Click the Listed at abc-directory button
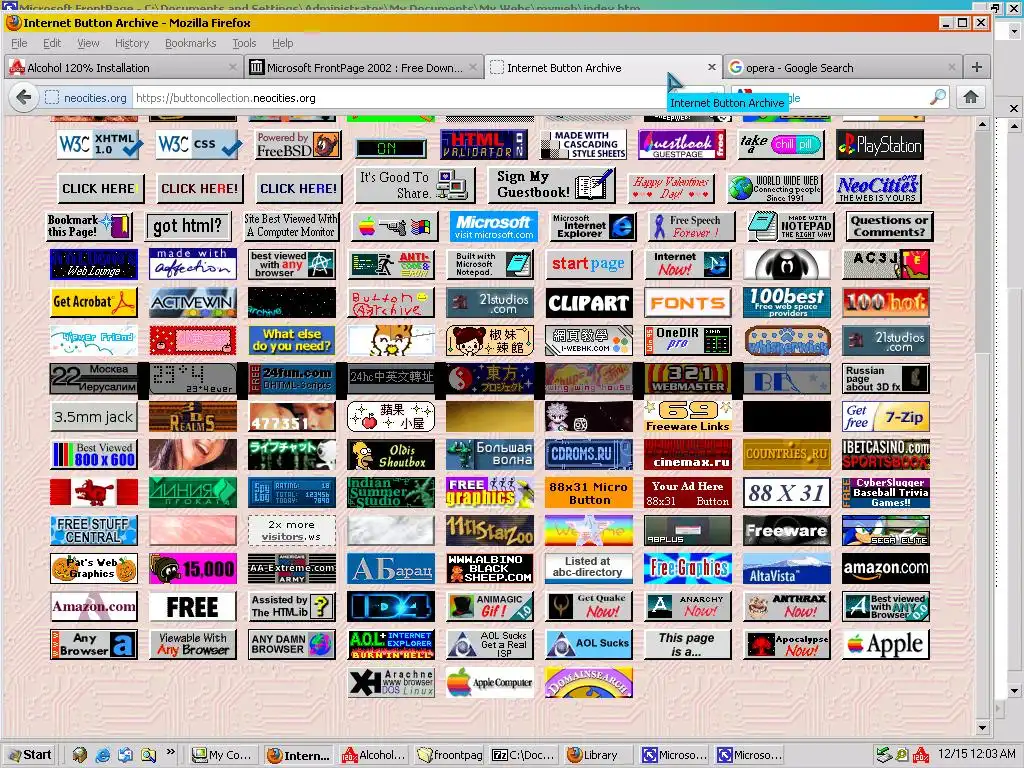 [x=589, y=569]
